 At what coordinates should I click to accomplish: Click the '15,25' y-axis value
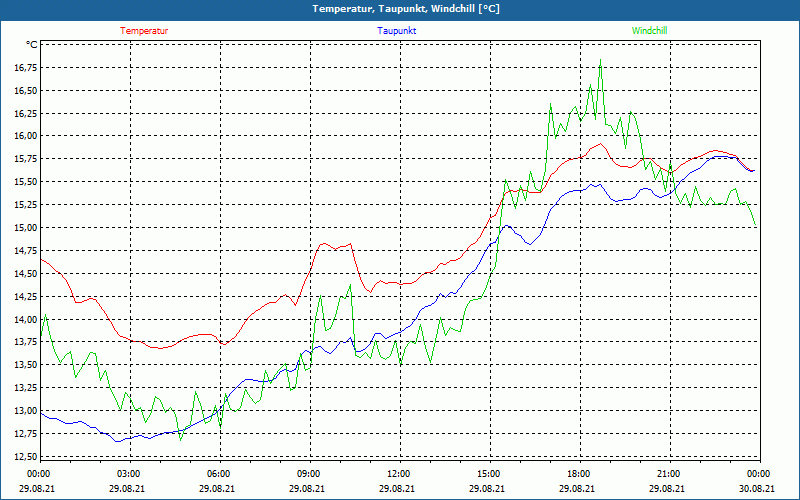tap(27, 205)
